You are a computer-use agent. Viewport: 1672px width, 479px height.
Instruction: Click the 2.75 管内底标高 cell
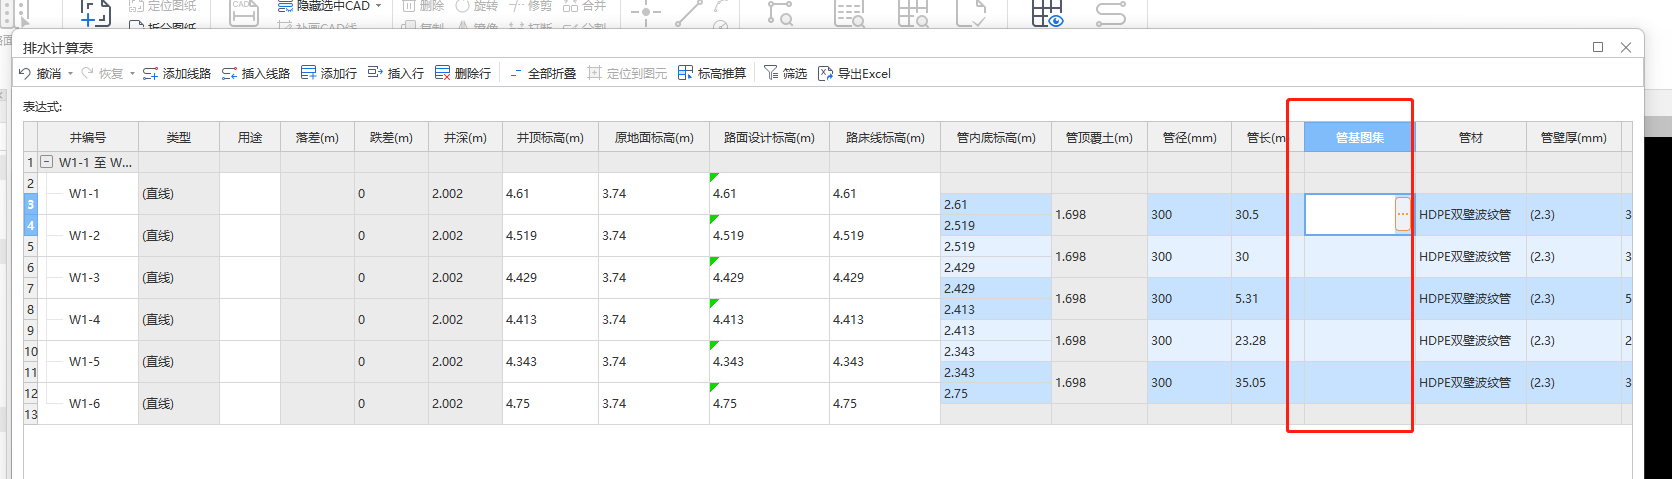point(996,393)
